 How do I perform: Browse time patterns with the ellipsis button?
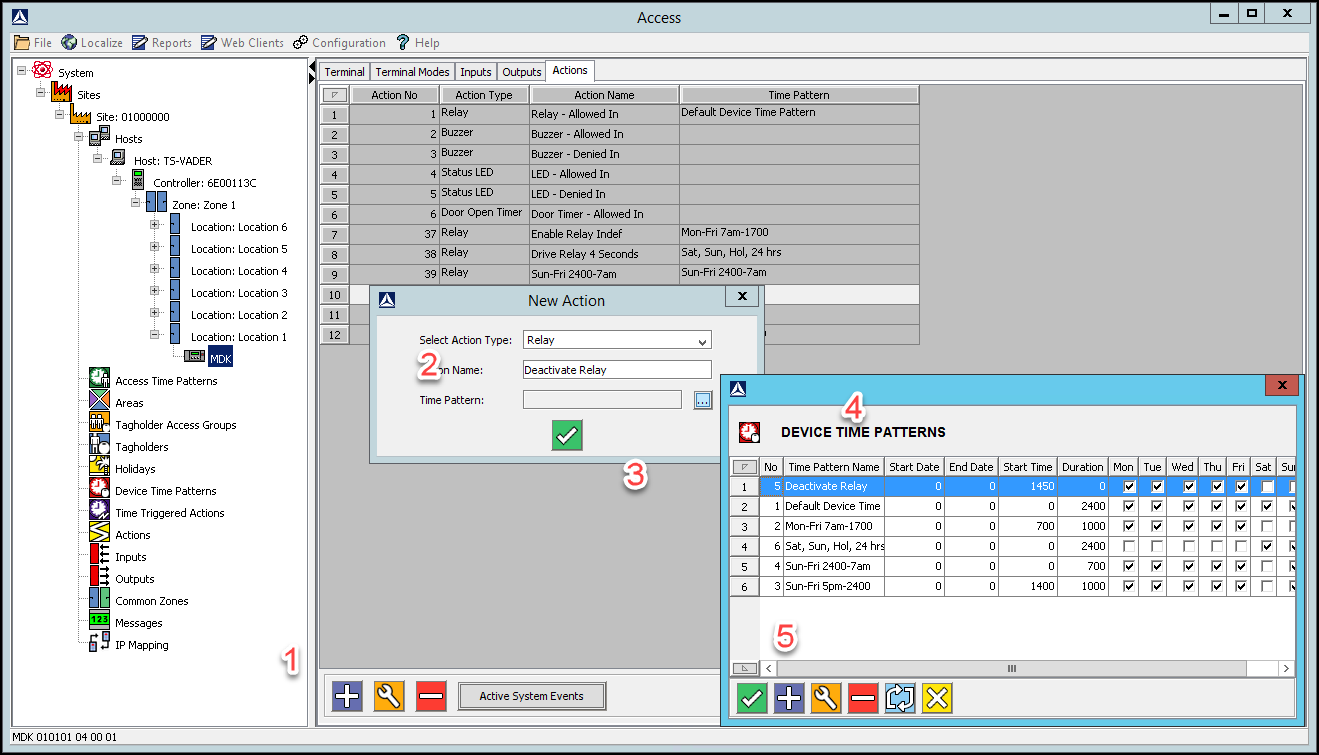(703, 400)
